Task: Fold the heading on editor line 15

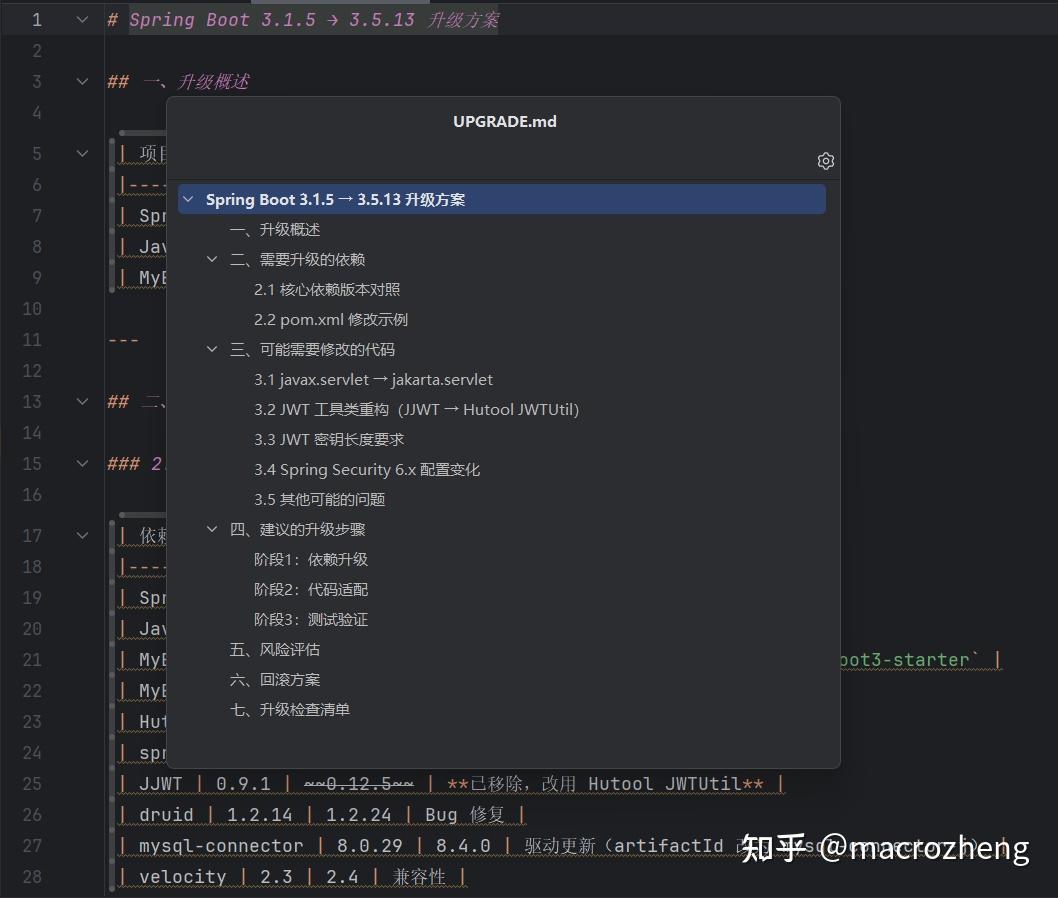Action: pos(82,464)
